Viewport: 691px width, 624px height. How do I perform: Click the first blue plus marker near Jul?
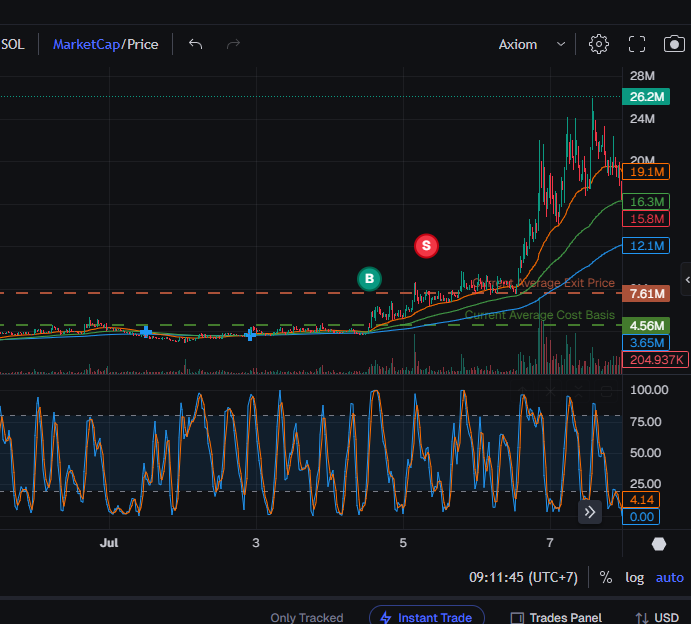pyautogui.click(x=145, y=331)
